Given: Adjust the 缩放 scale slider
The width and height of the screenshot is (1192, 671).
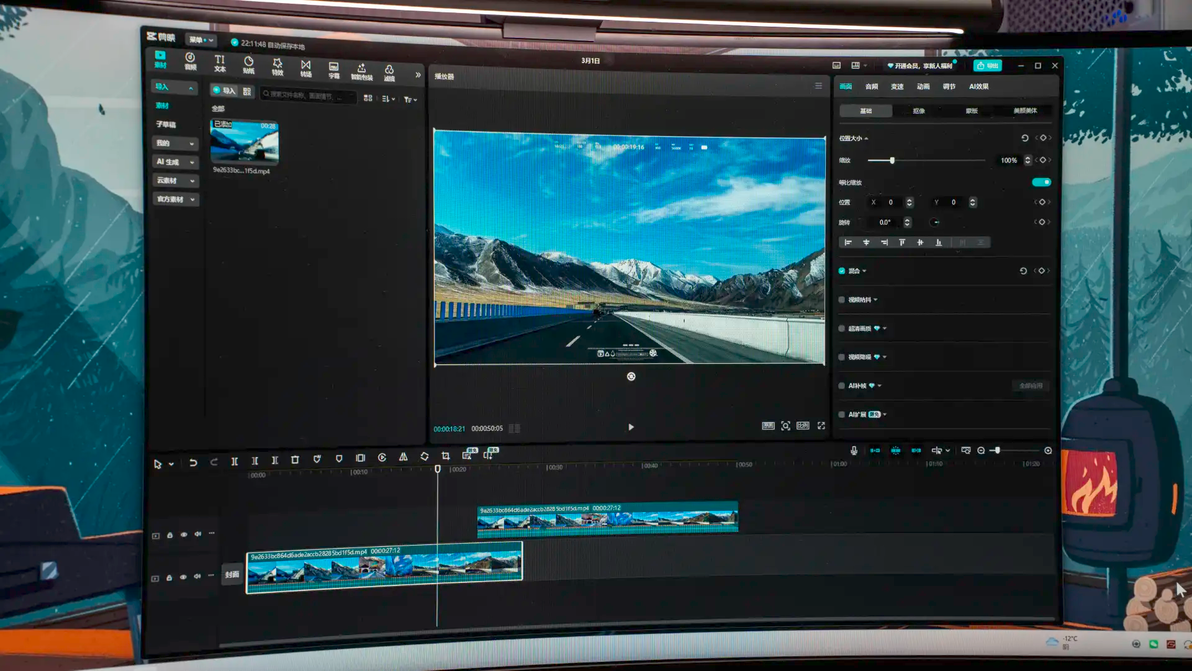Looking at the screenshot, I should [892, 160].
